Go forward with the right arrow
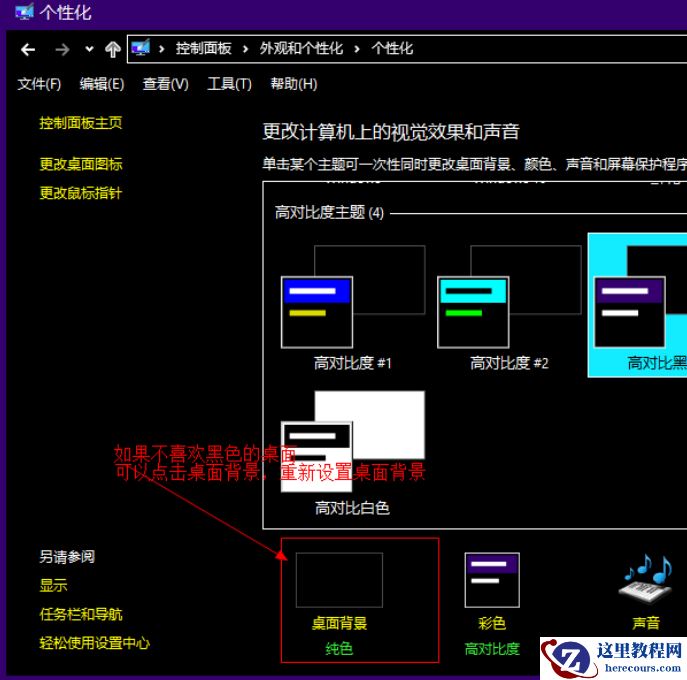Screen dimensions: 687x680 (62, 50)
